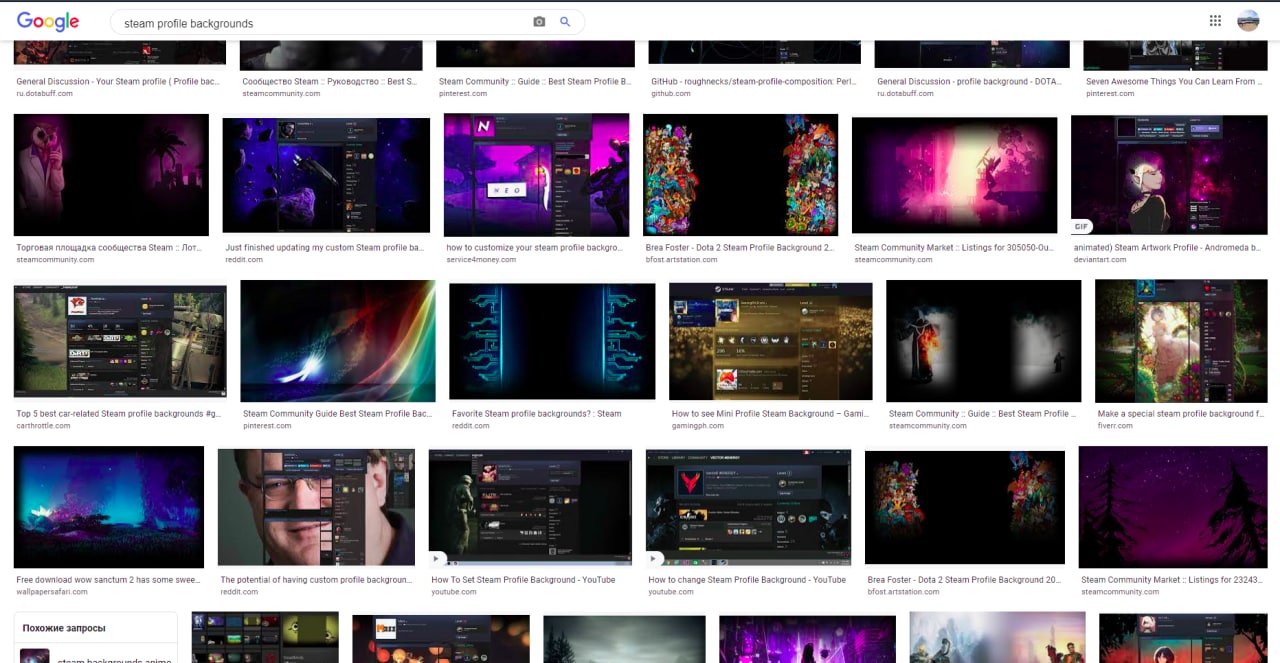Screen dimensions: 1280x663
Task: Open the account avatar menu
Action: pos(1248,21)
